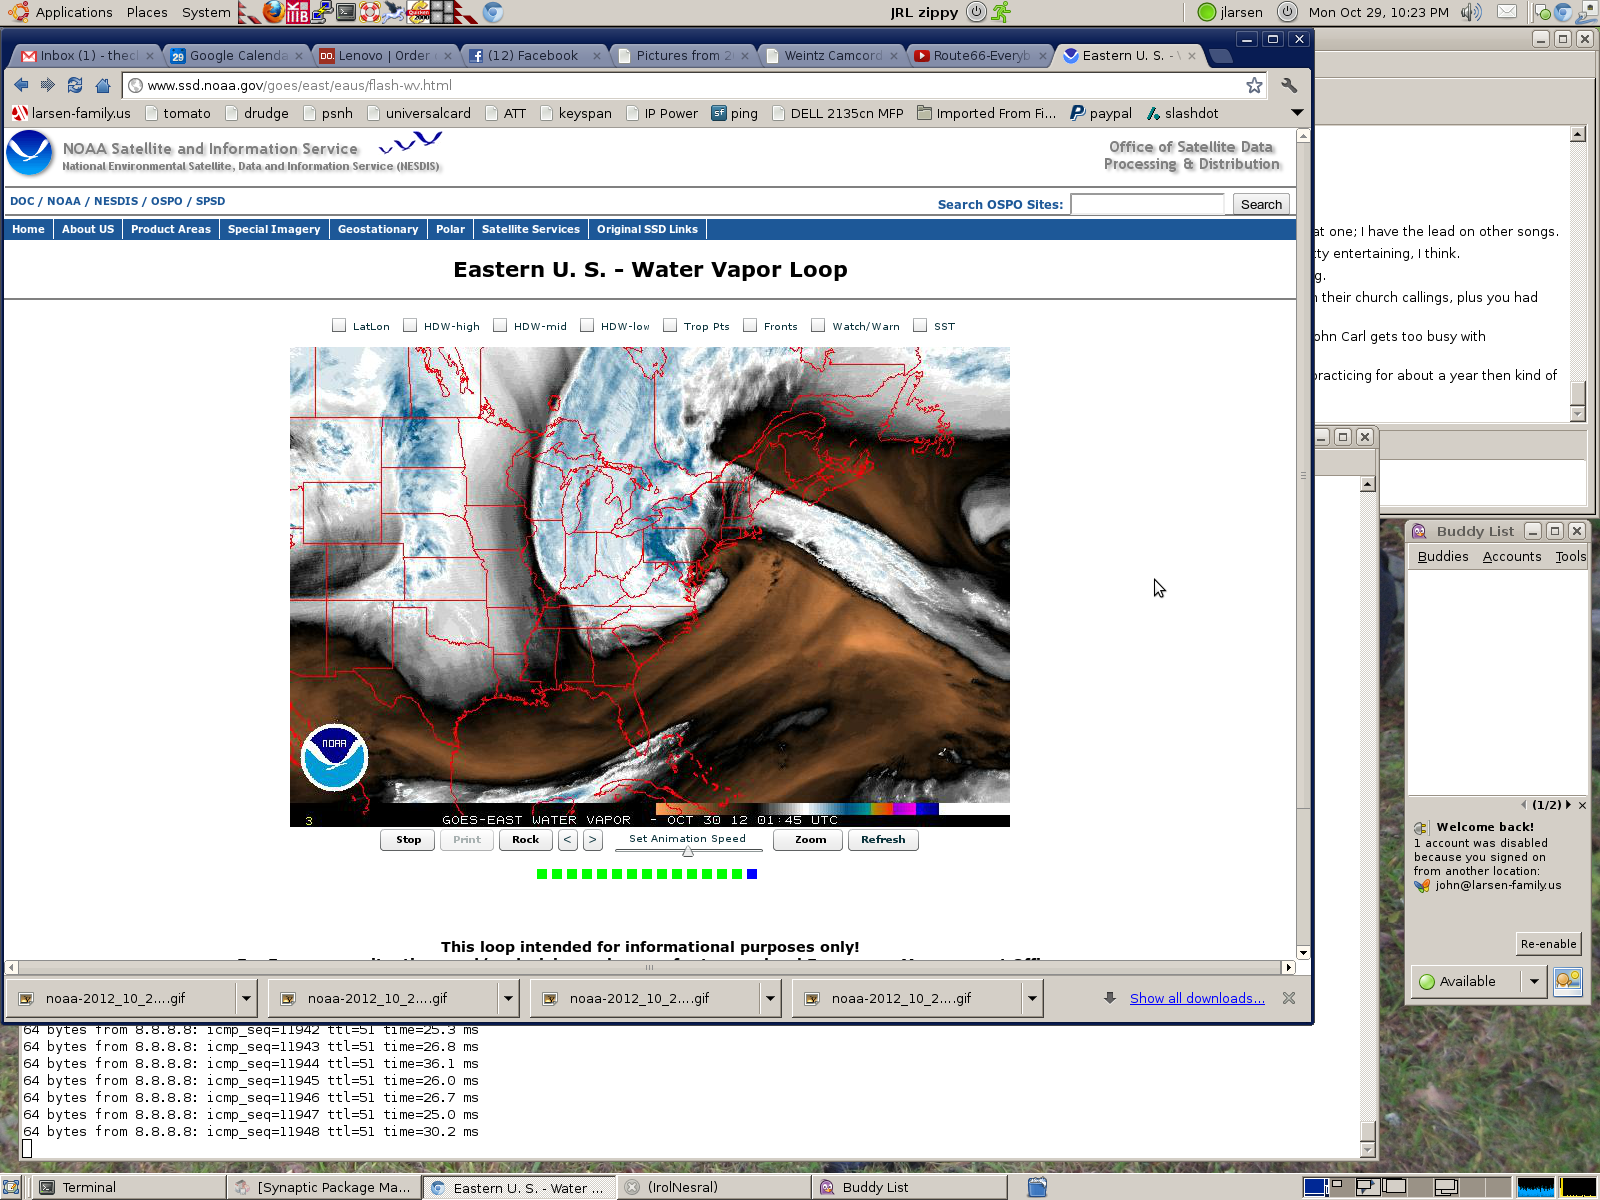The width and height of the screenshot is (1600, 1200).
Task: Toggle the Trop Pts overlay checkbox
Action: coord(670,325)
